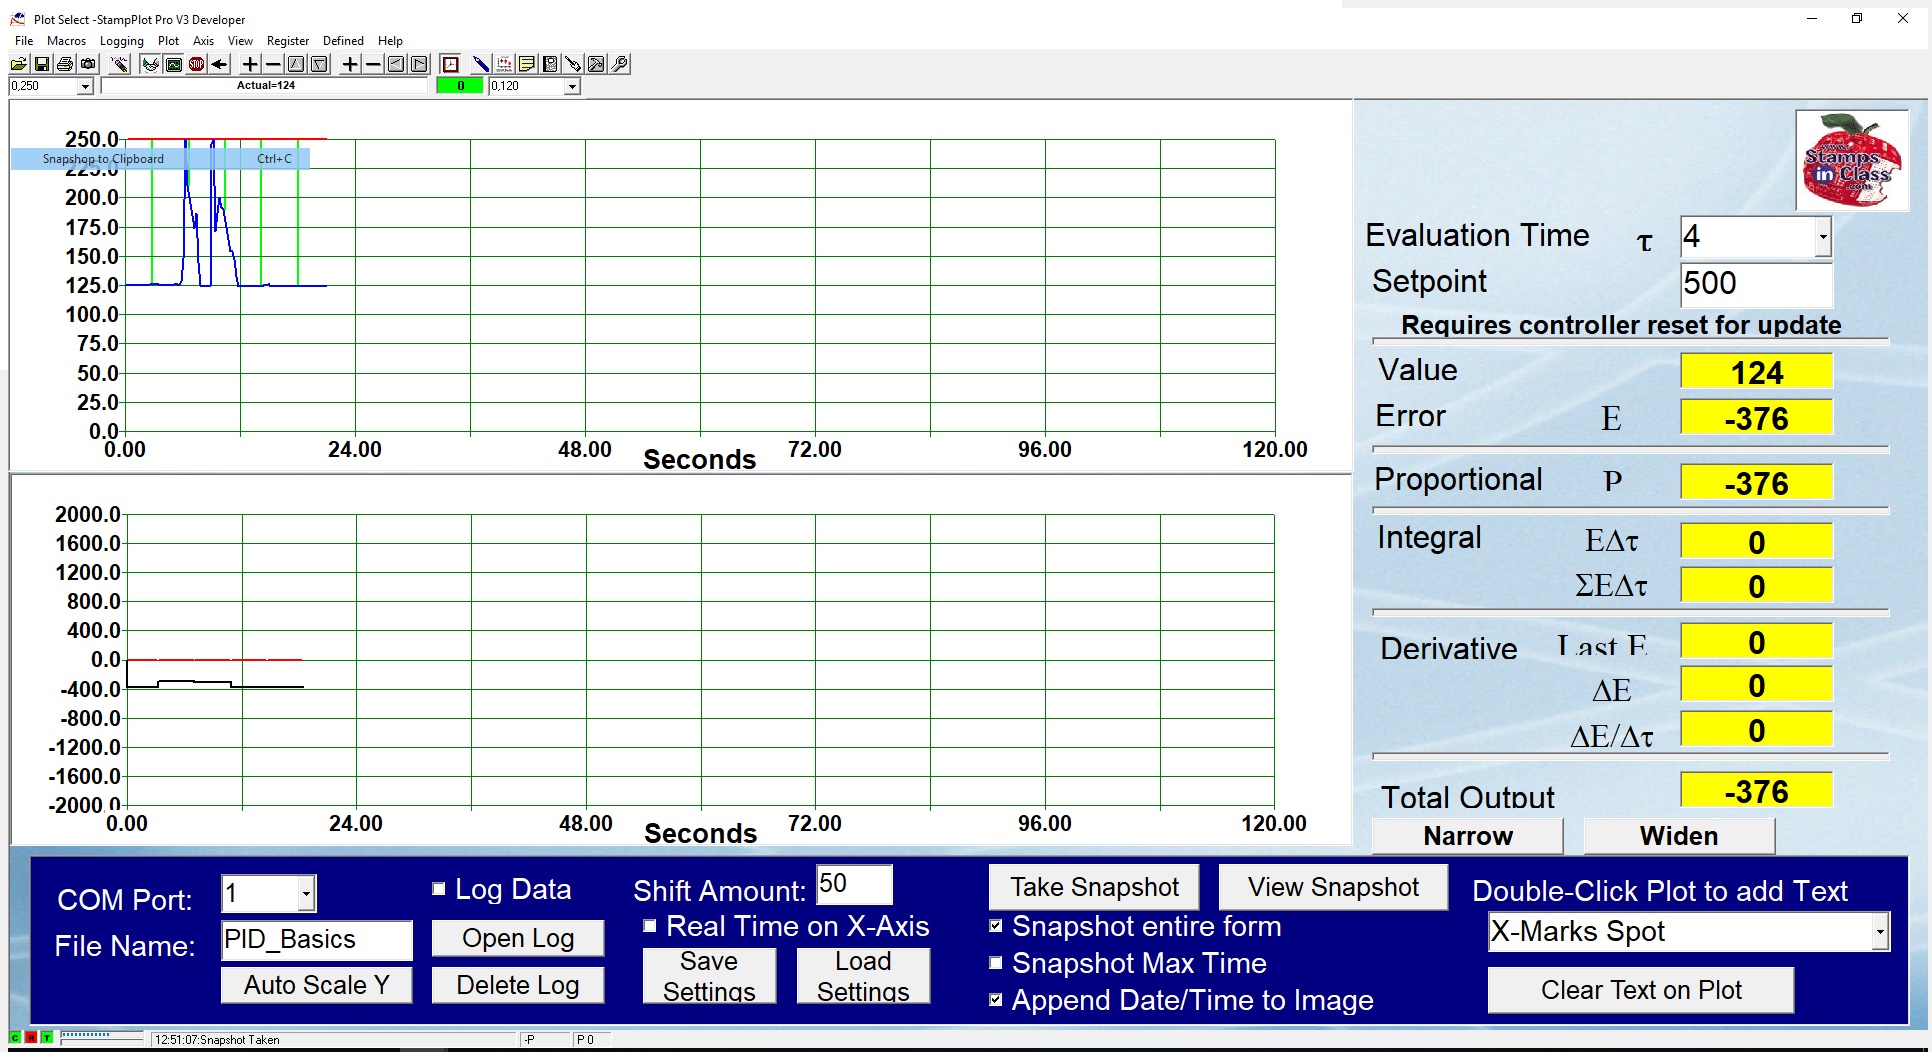Expand the X-Marks Spot dropdown
1932x1052 pixels.
click(x=1880, y=932)
